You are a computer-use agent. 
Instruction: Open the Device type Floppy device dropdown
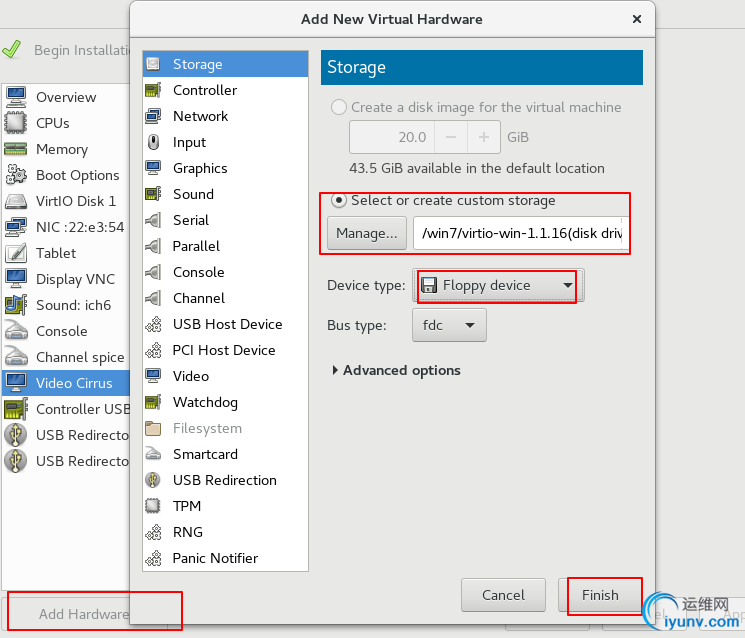point(498,285)
